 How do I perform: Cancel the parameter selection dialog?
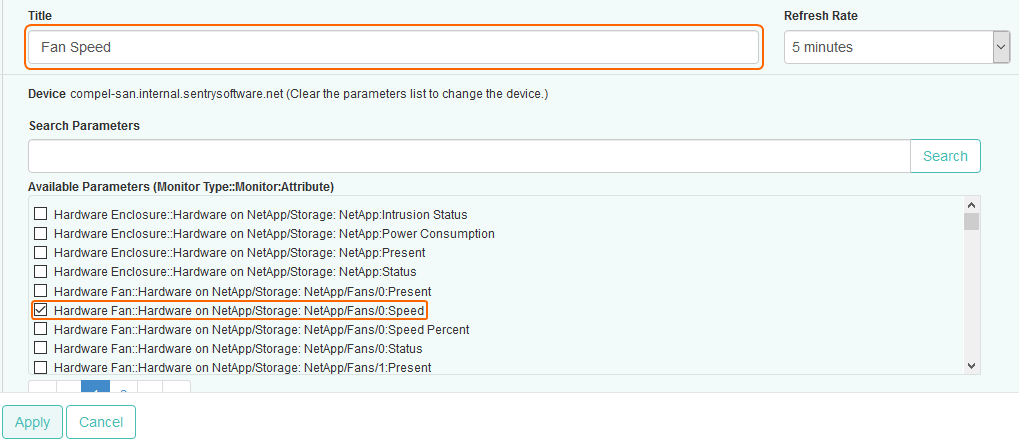click(101, 422)
